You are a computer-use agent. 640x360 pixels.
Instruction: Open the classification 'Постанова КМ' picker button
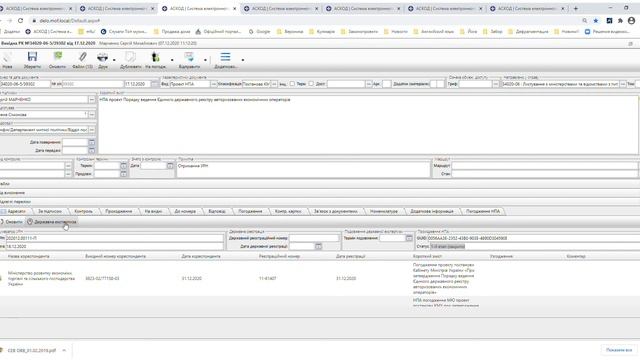(274, 84)
